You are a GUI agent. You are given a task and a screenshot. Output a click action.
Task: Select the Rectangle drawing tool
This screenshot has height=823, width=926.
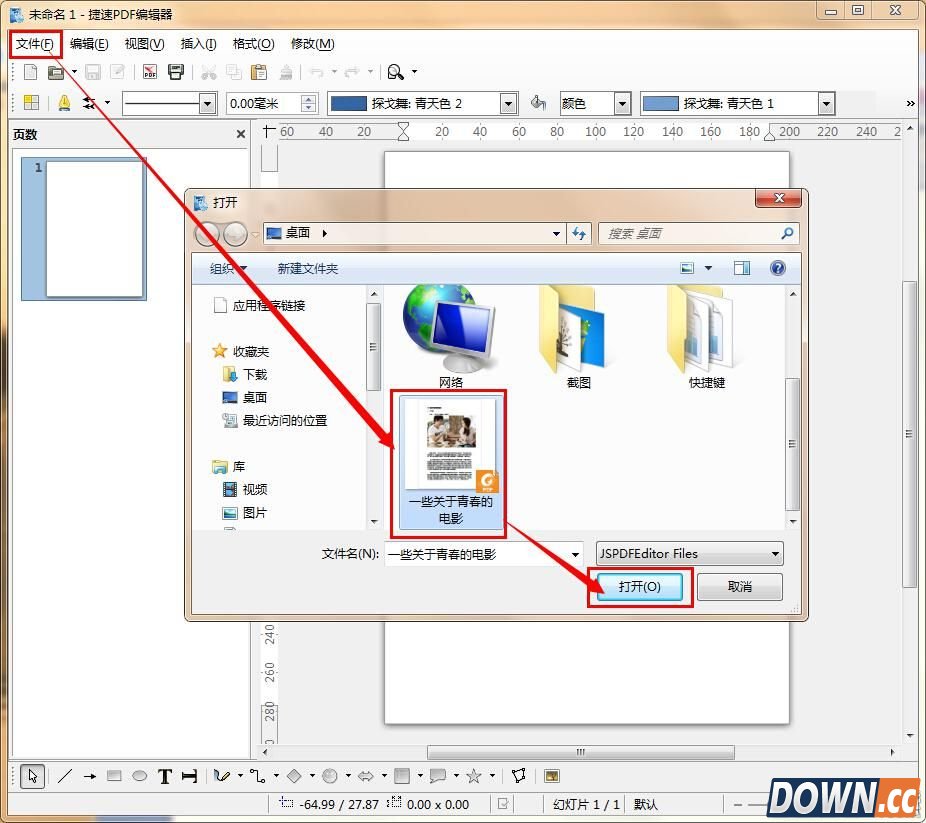point(114,776)
